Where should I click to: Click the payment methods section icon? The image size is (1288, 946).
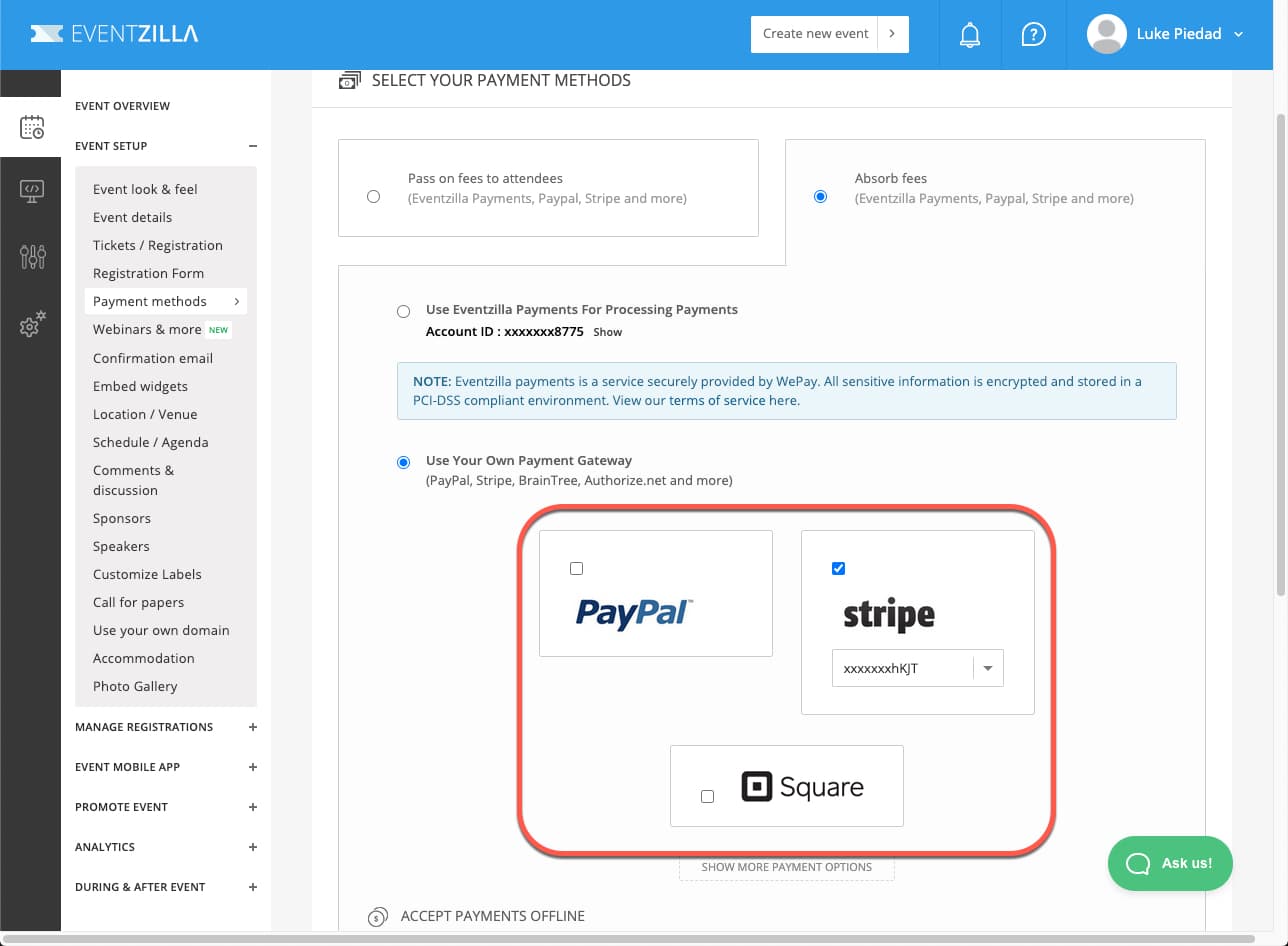pos(350,80)
